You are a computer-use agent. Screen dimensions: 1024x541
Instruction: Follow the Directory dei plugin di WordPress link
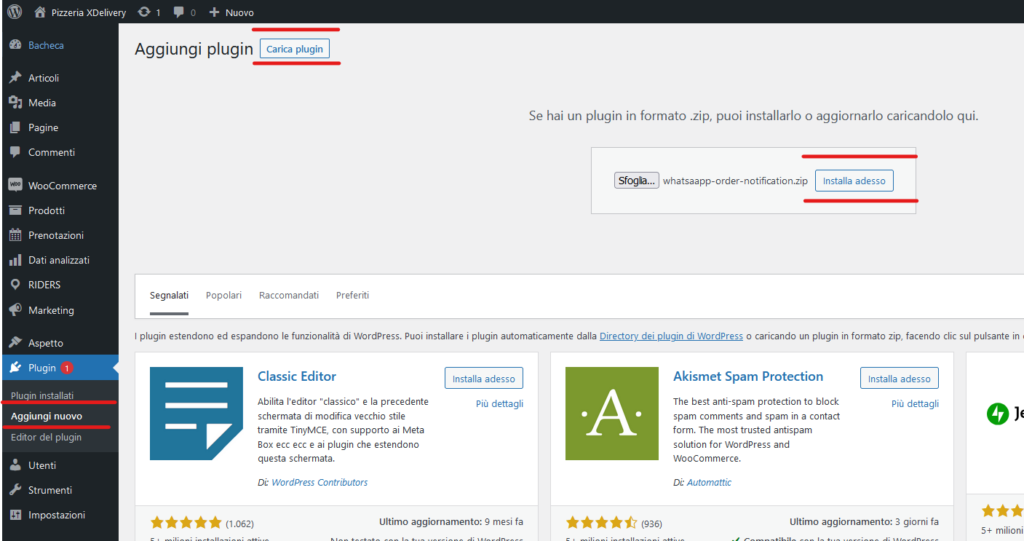click(671, 336)
